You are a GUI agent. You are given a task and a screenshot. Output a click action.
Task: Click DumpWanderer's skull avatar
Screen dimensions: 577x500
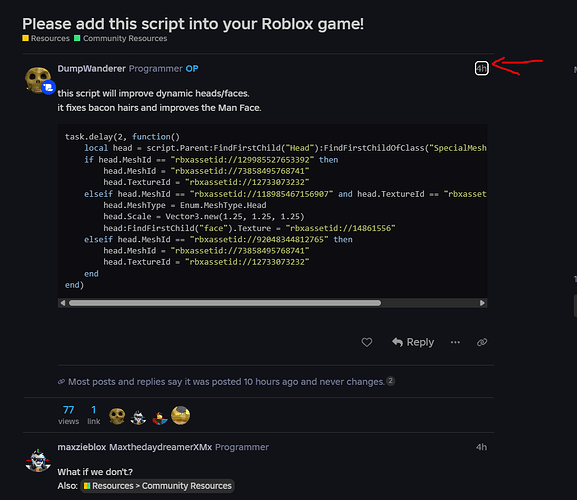click(38, 80)
